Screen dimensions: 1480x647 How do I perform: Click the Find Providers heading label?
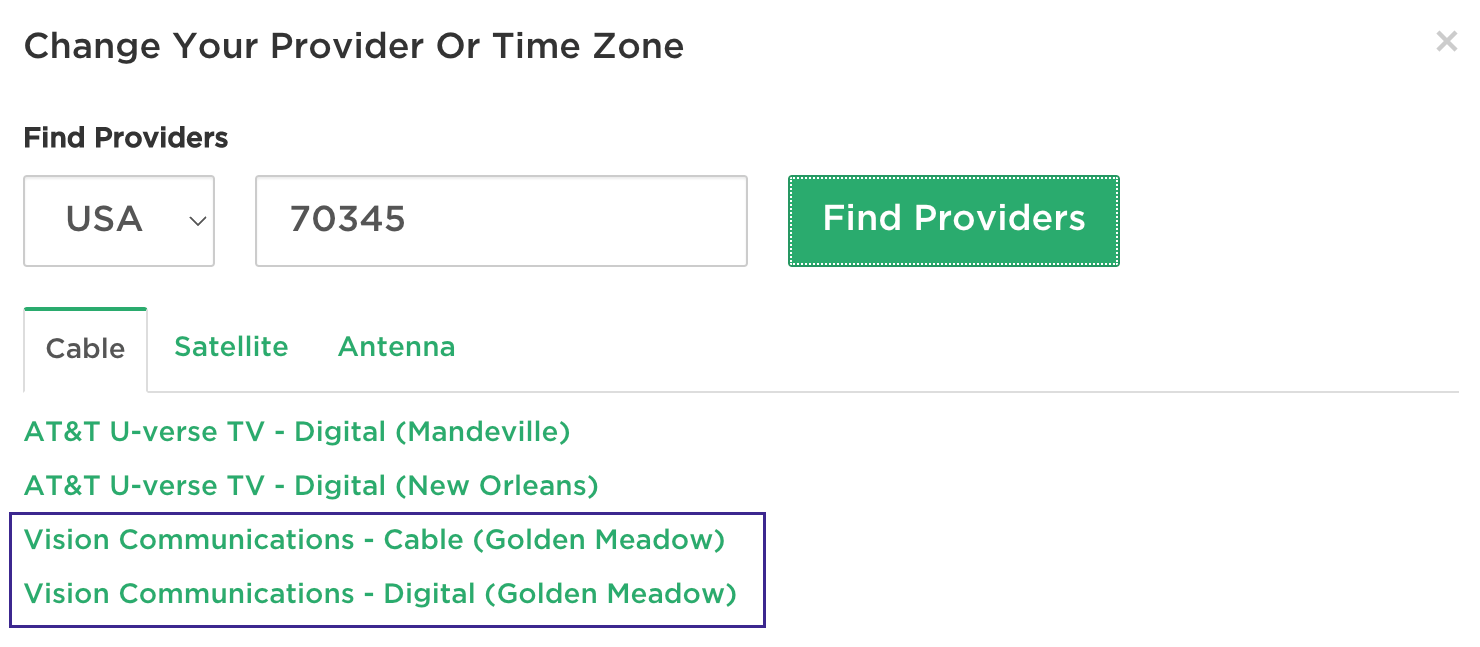pyautogui.click(x=125, y=137)
